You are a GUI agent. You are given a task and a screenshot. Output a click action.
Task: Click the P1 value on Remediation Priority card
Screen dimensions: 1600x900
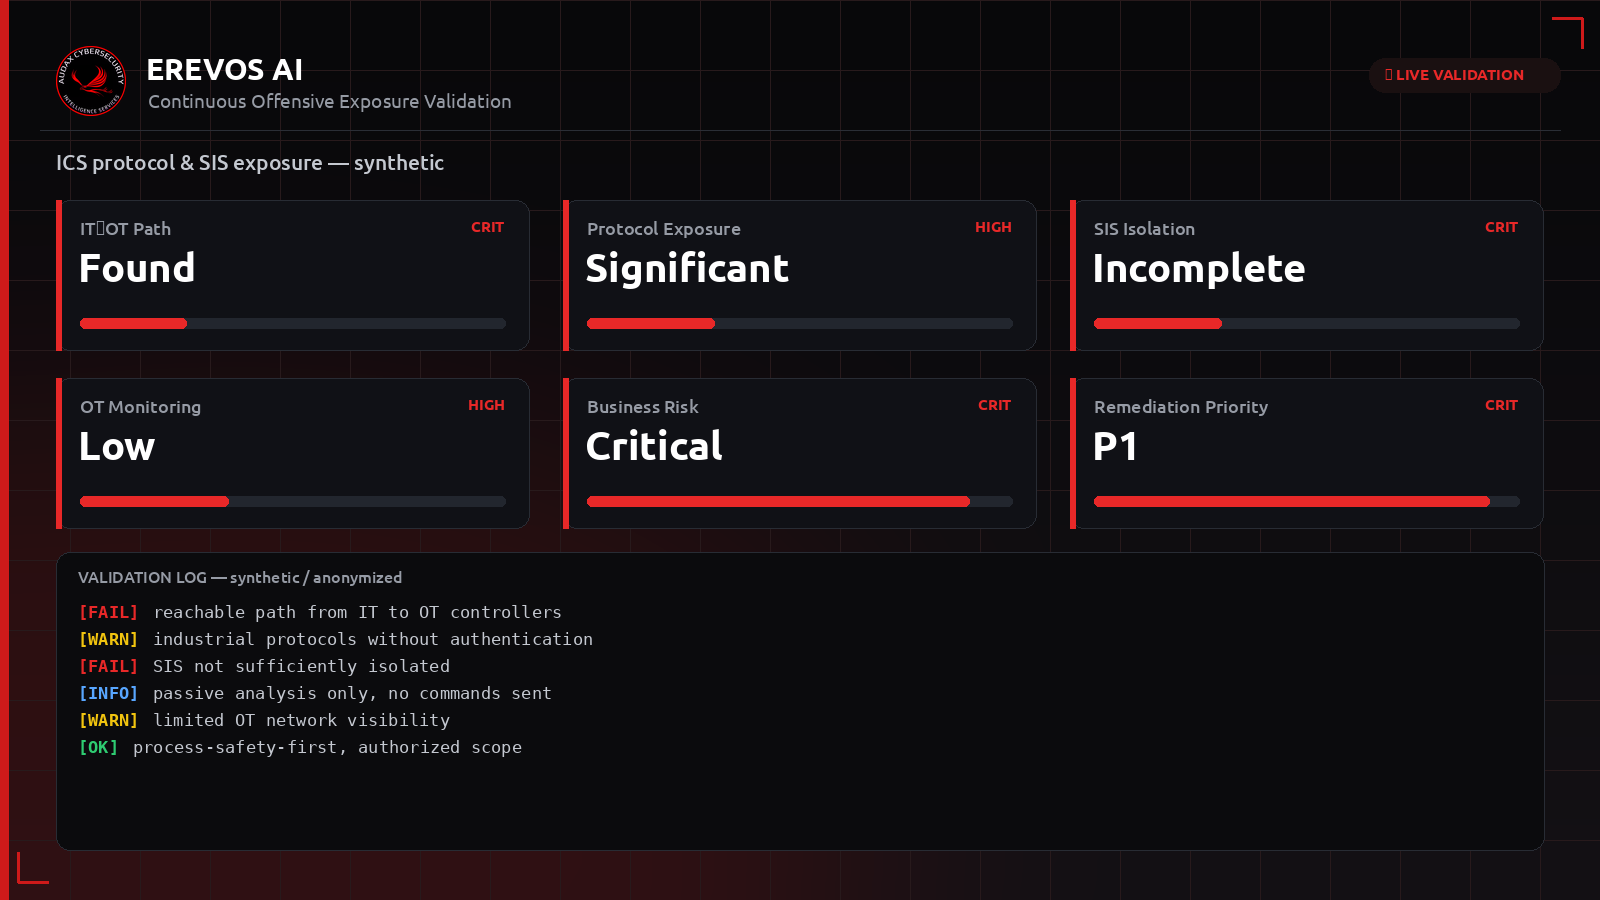point(1115,446)
